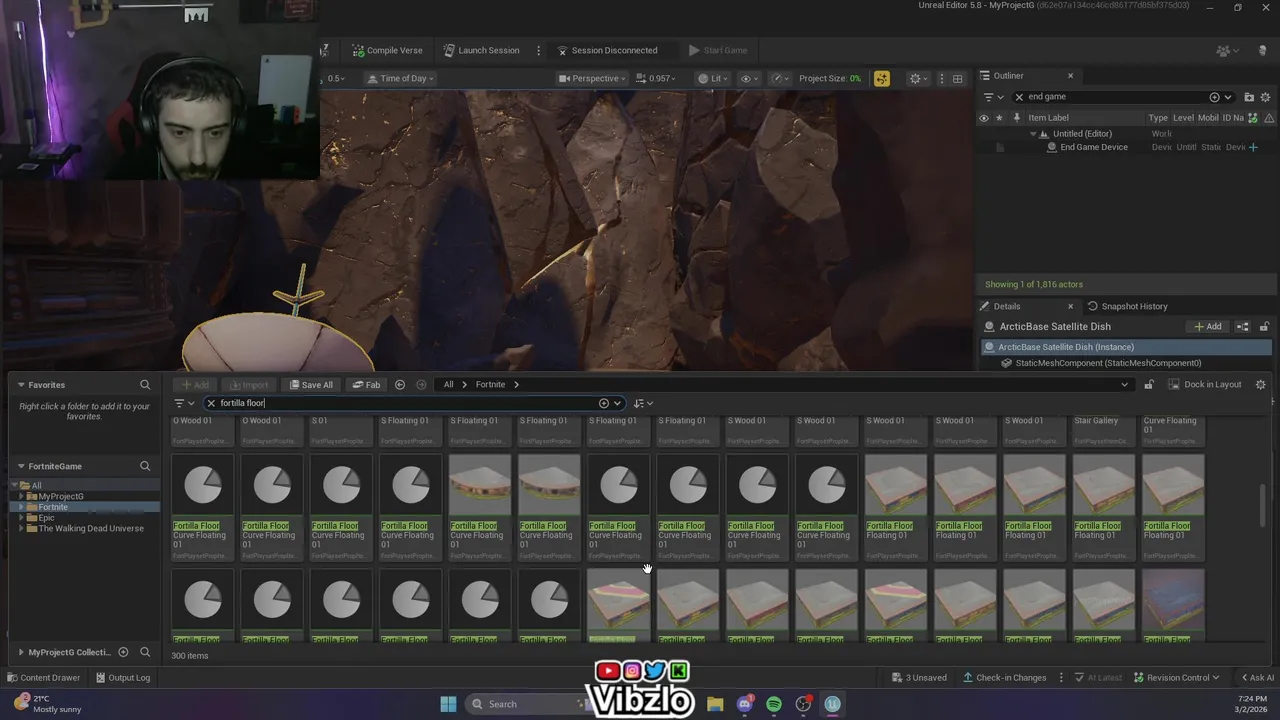The height and width of the screenshot is (720, 1280).
Task: Click the blueprint hierarchy icon beside Add
Action: [x=1243, y=326]
